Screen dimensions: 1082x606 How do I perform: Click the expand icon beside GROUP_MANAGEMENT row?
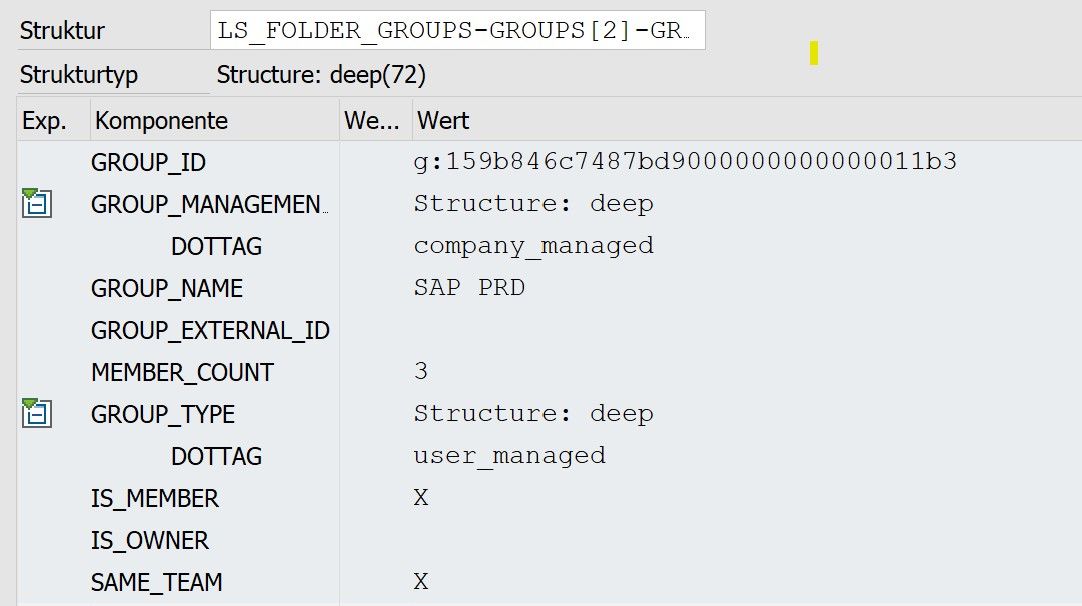[x=40, y=204]
